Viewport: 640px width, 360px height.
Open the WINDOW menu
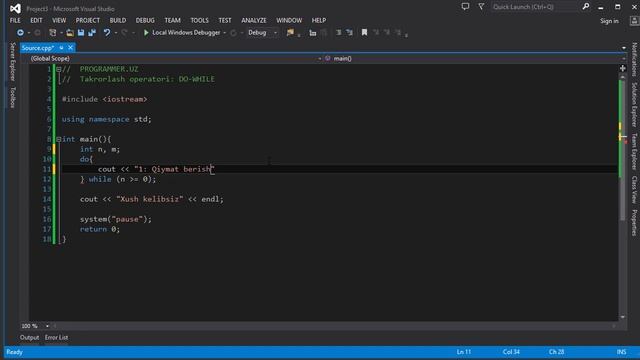(289, 20)
